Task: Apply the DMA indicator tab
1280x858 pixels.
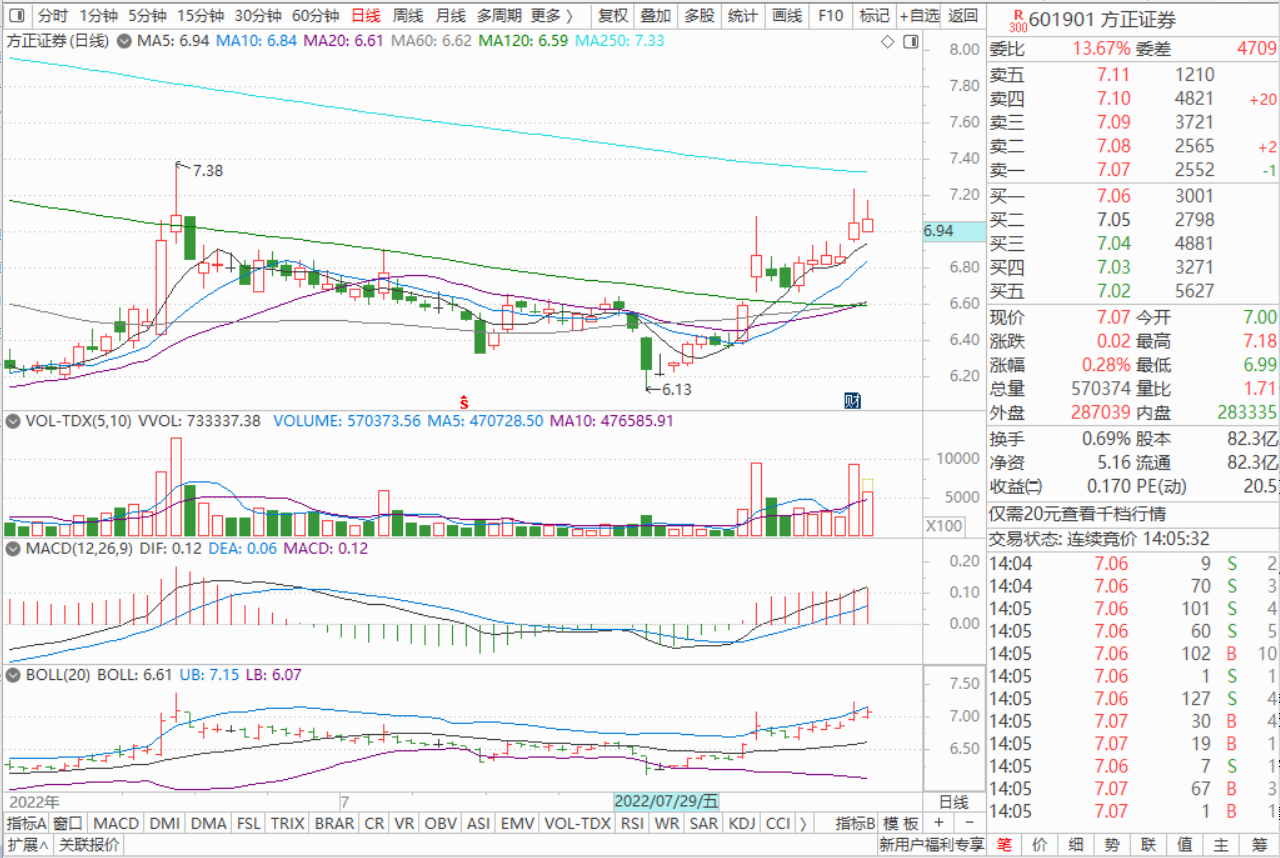Action: pos(209,823)
